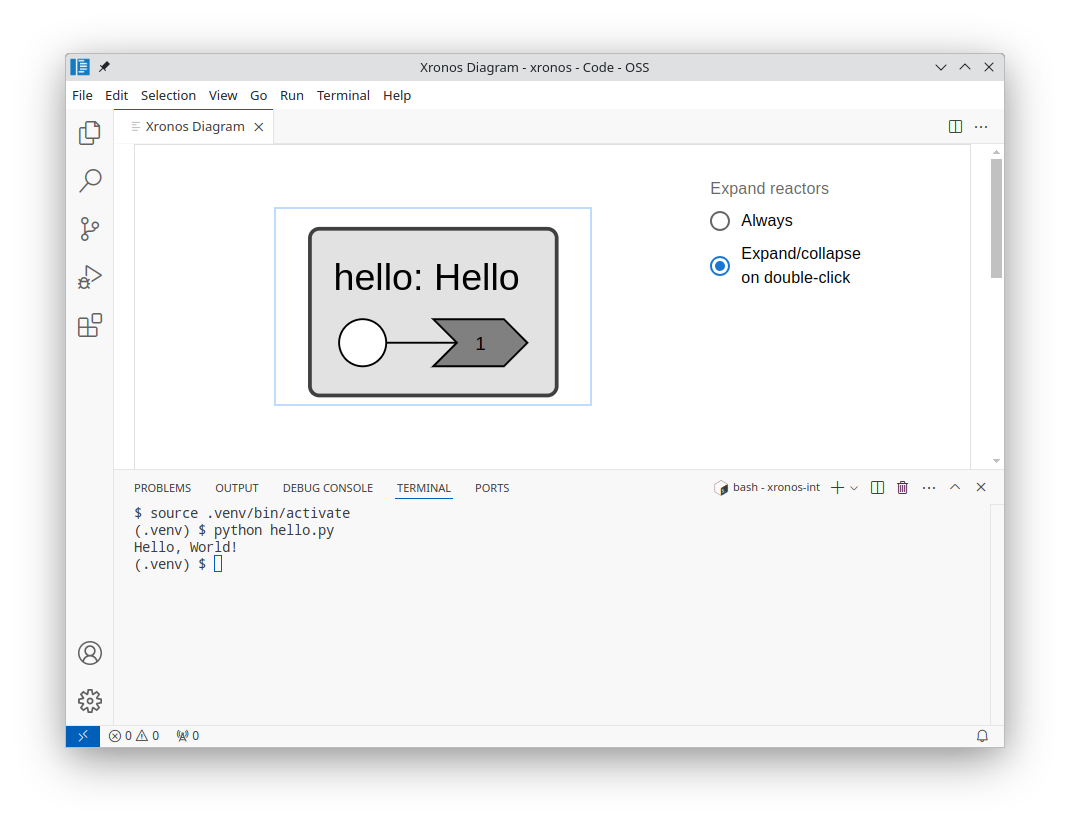1071x826 pixels.
Task: Open the Terminal menu
Action: coord(343,96)
